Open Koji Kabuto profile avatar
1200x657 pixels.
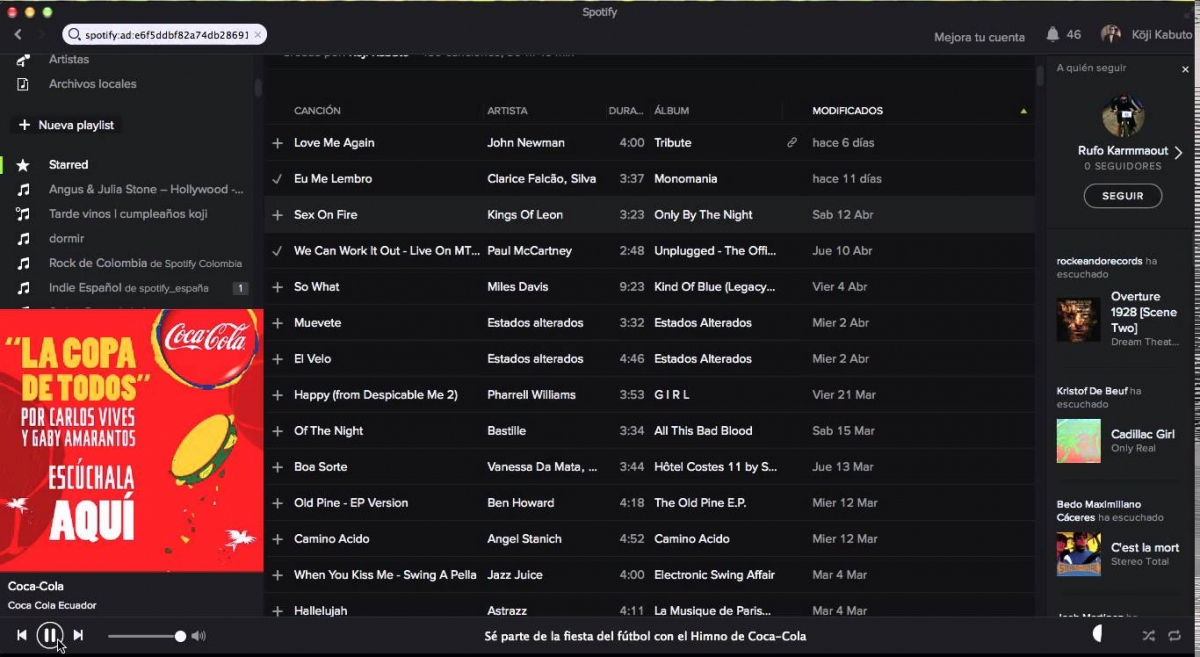(x=1111, y=35)
